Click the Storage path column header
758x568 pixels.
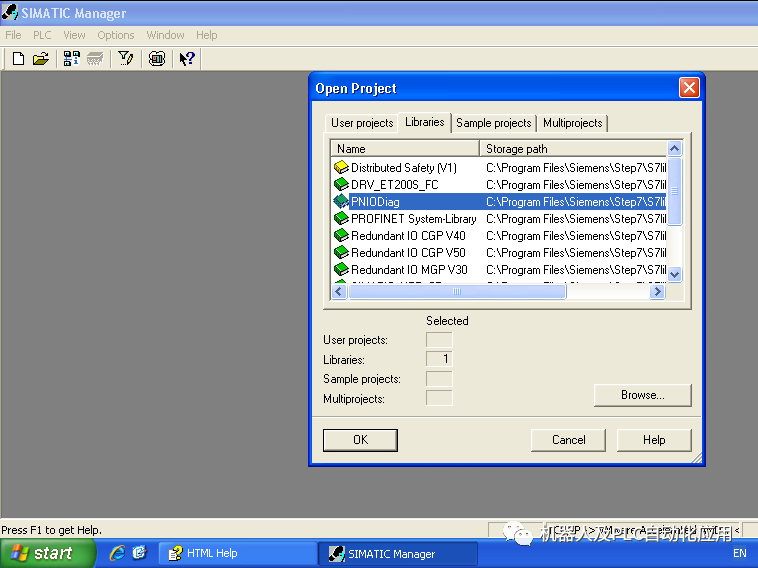[573, 148]
